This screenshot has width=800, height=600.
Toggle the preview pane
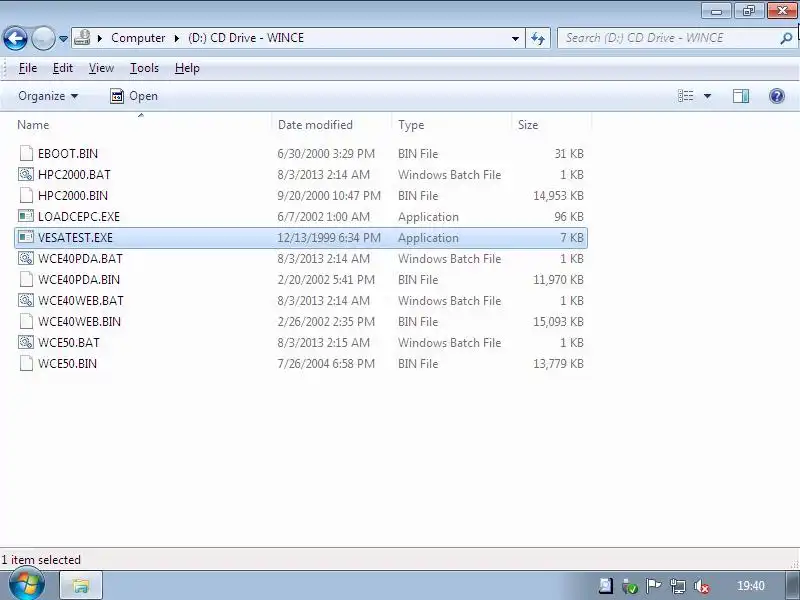click(741, 96)
